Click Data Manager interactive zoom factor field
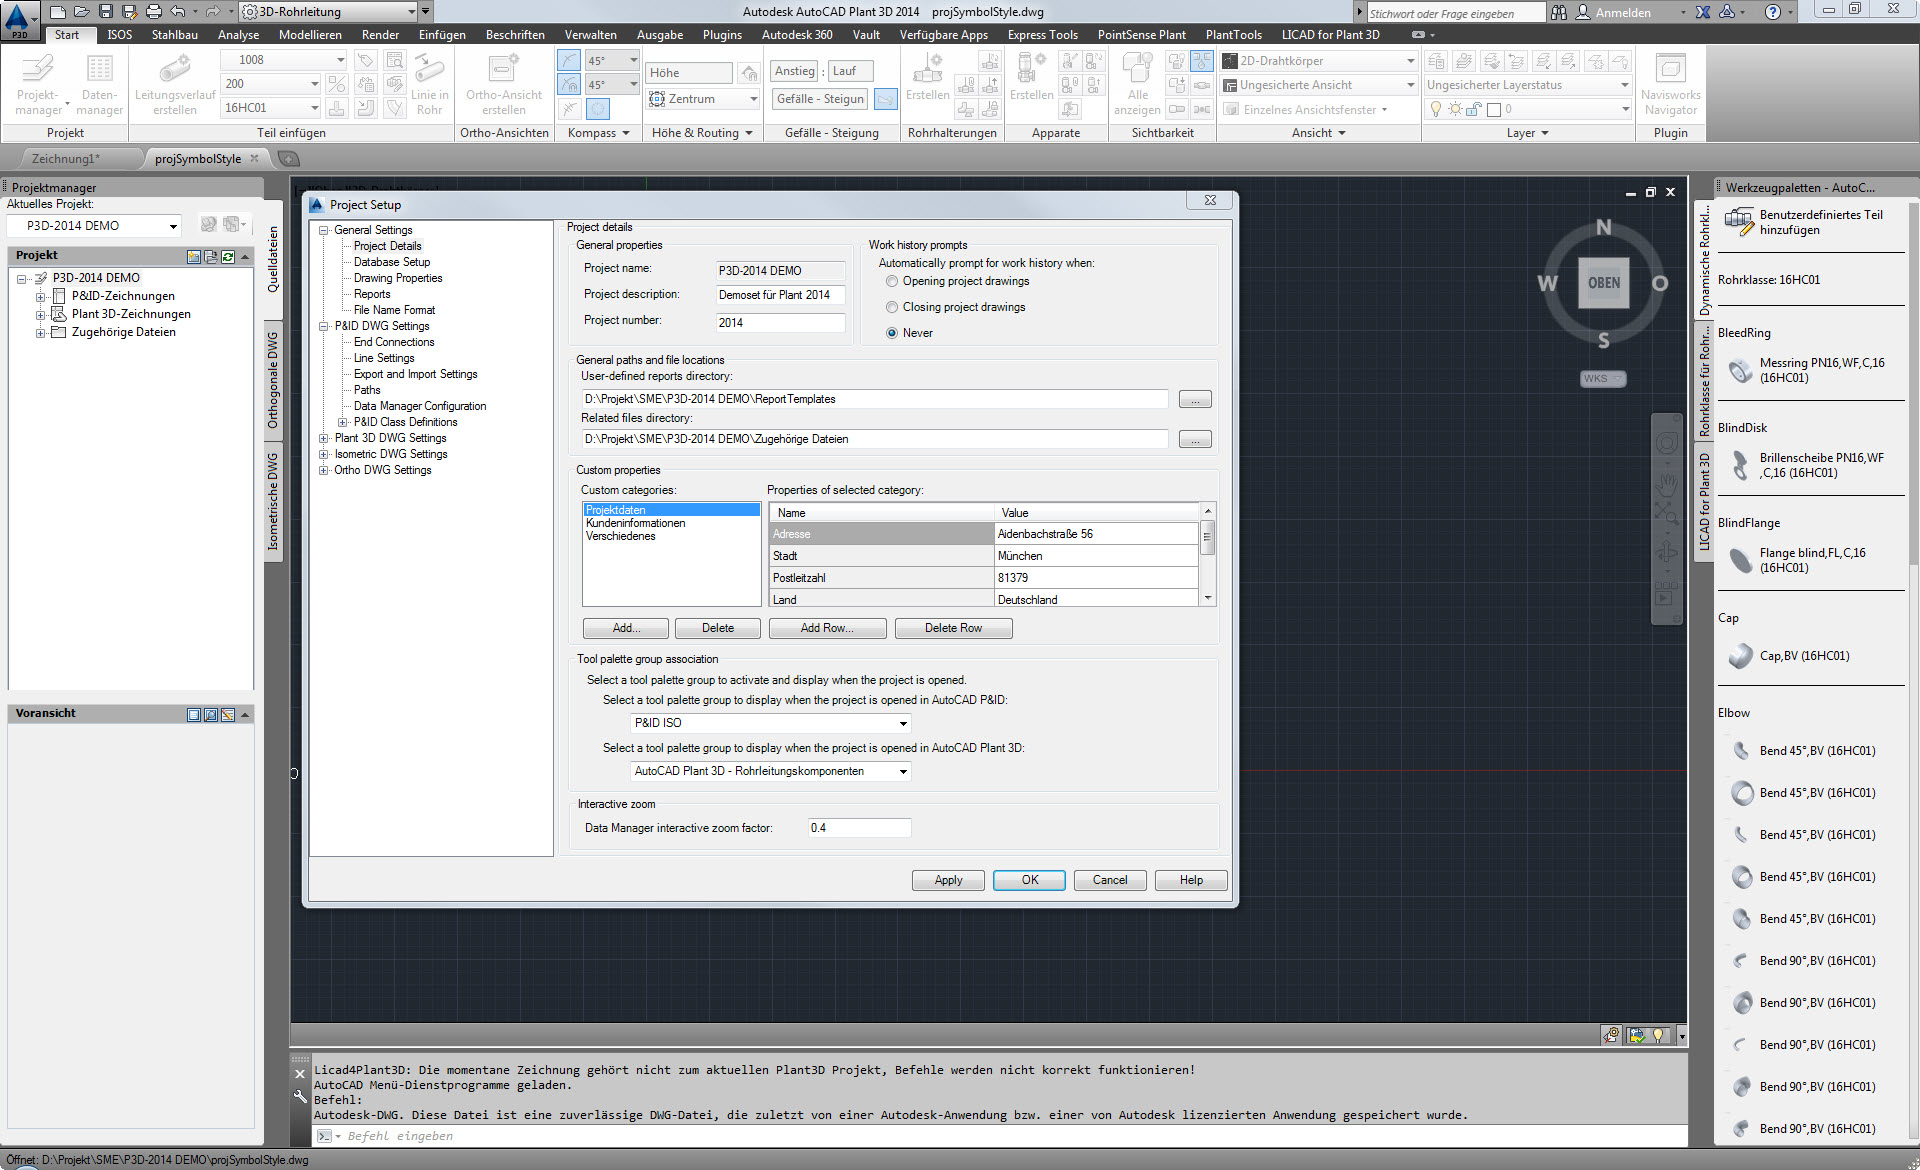Viewport: 1920px width, 1170px height. (859, 829)
